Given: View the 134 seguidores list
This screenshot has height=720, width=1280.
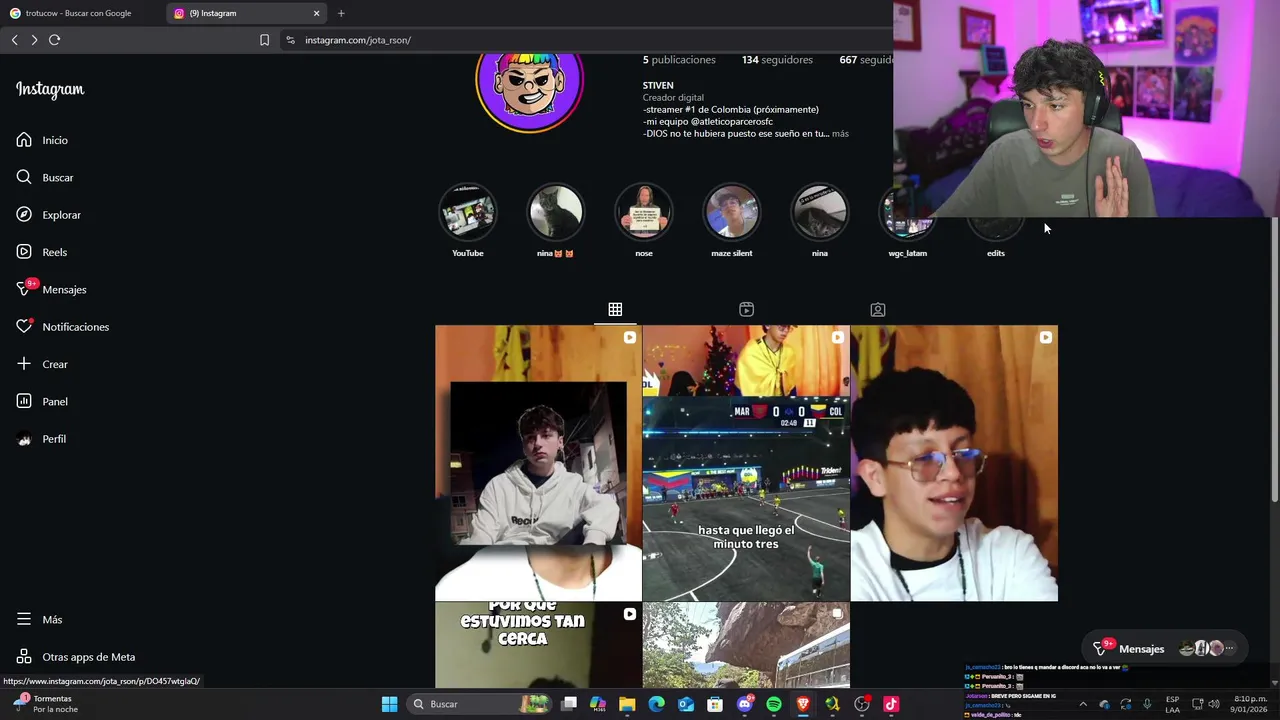Looking at the screenshot, I should click(x=777, y=60).
